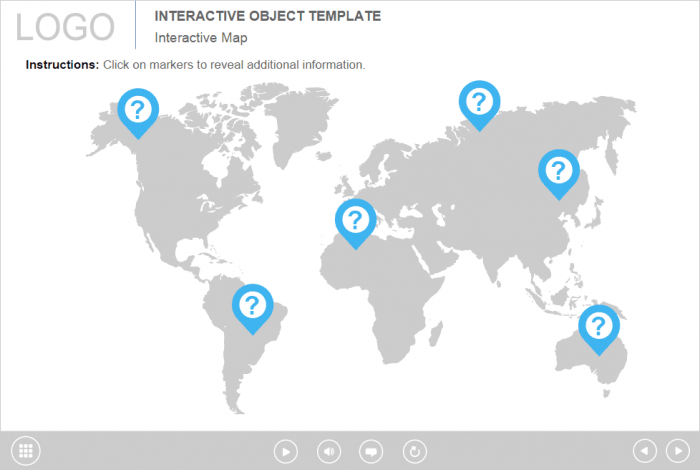Click the LOGO placeholder
The width and height of the screenshot is (700, 470).
pyautogui.click(x=66, y=27)
